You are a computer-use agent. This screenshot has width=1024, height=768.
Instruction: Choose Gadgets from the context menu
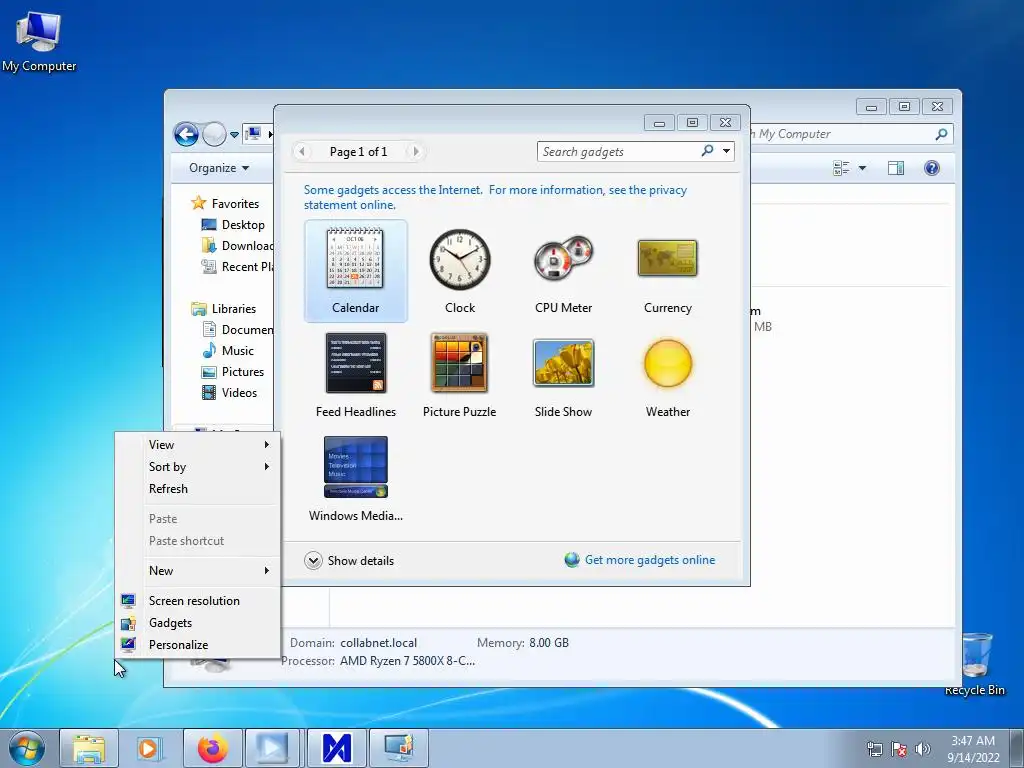pyautogui.click(x=198, y=623)
